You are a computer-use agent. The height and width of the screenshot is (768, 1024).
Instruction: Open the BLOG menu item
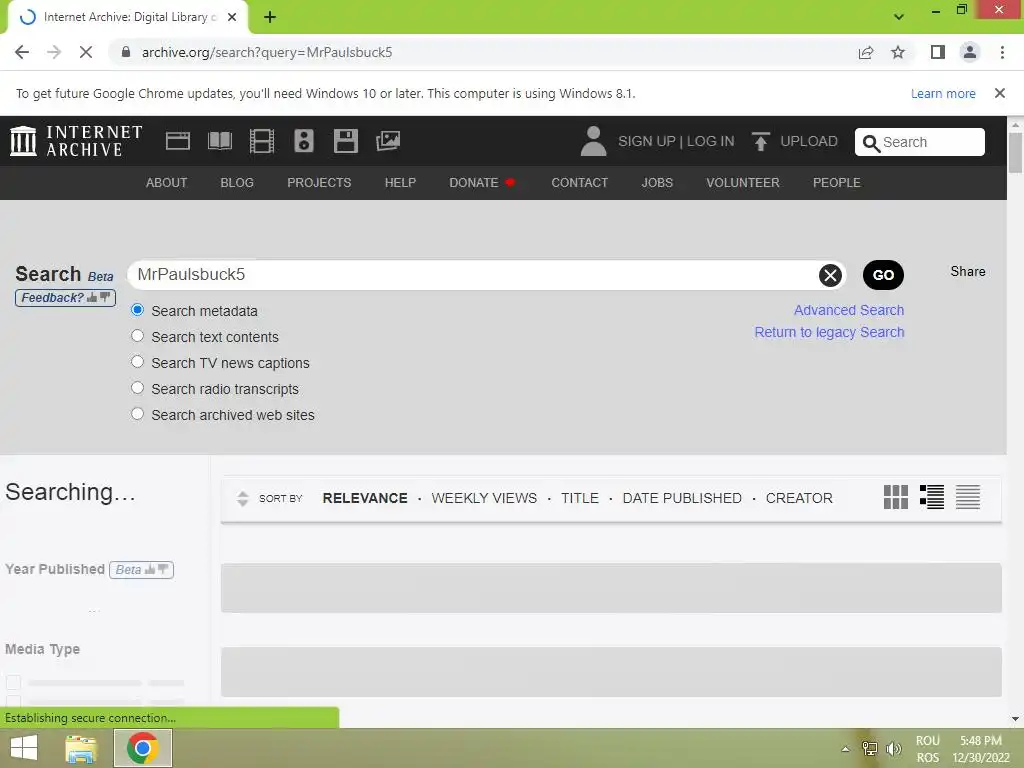point(237,183)
